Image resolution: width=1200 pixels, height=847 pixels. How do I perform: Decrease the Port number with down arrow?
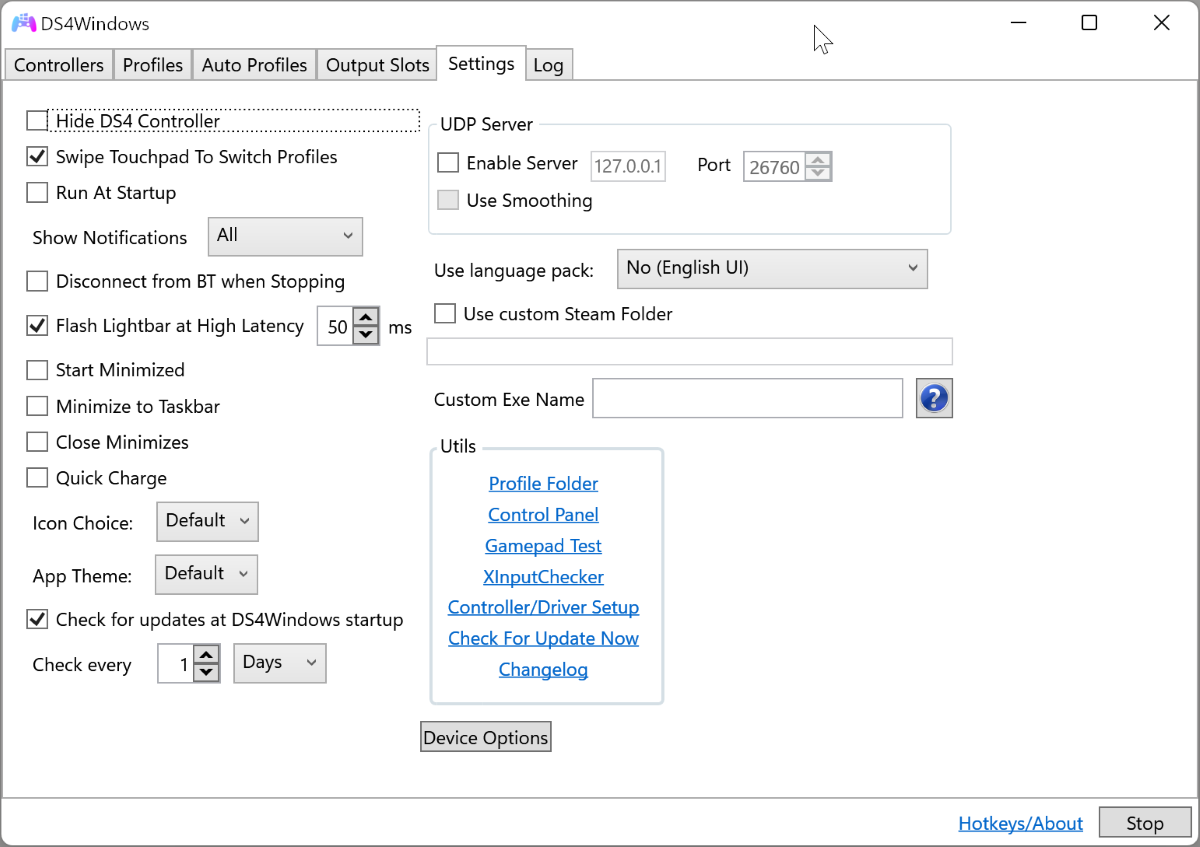tap(818, 174)
